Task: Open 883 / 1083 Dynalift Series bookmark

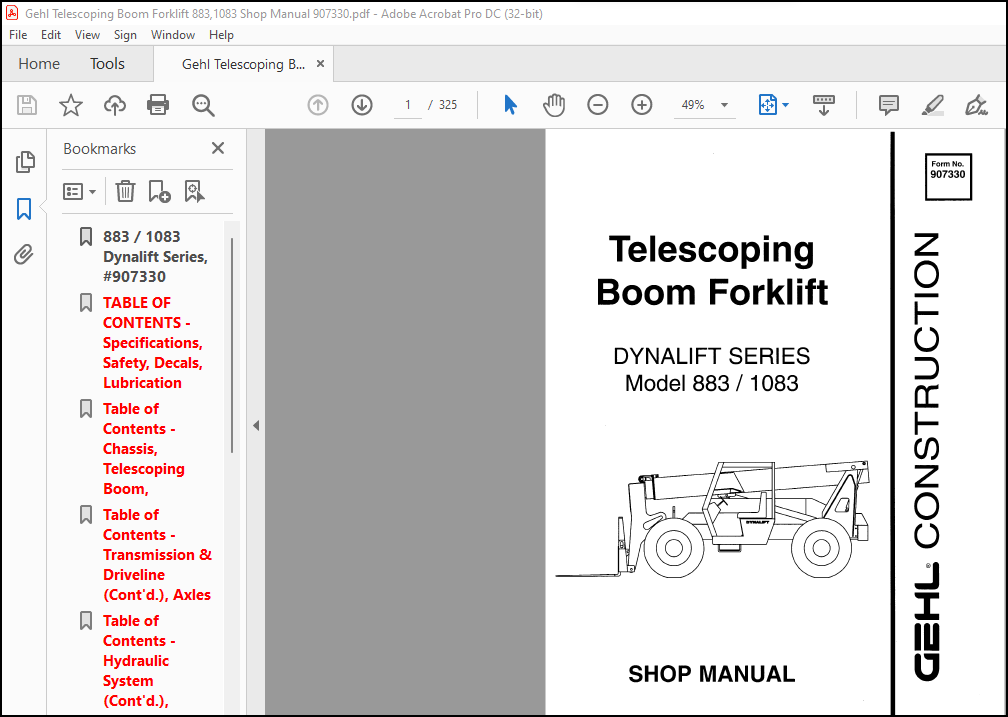Action: 155,257
